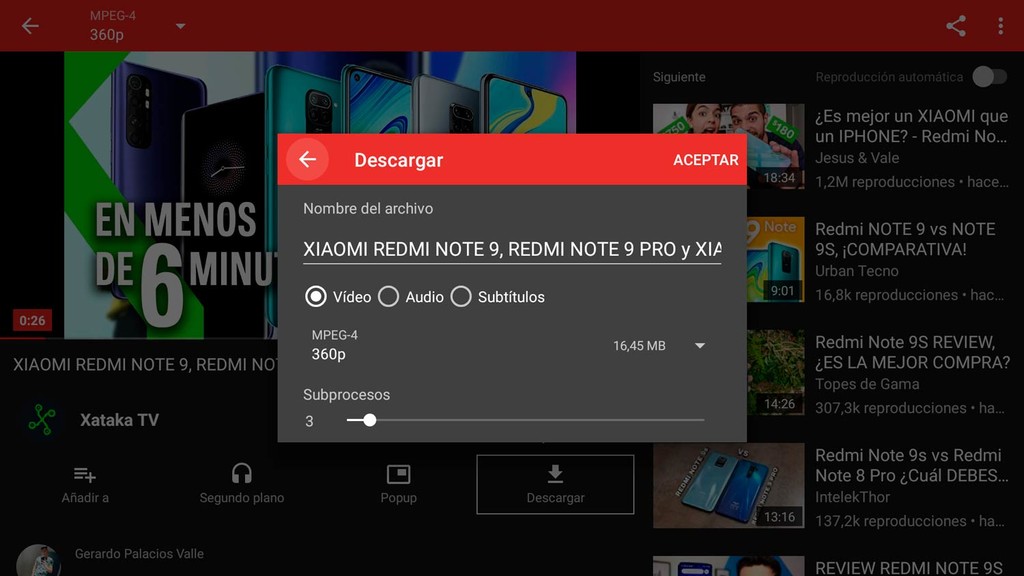Open the share icon in top bar
1024x576 pixels.
955,26
